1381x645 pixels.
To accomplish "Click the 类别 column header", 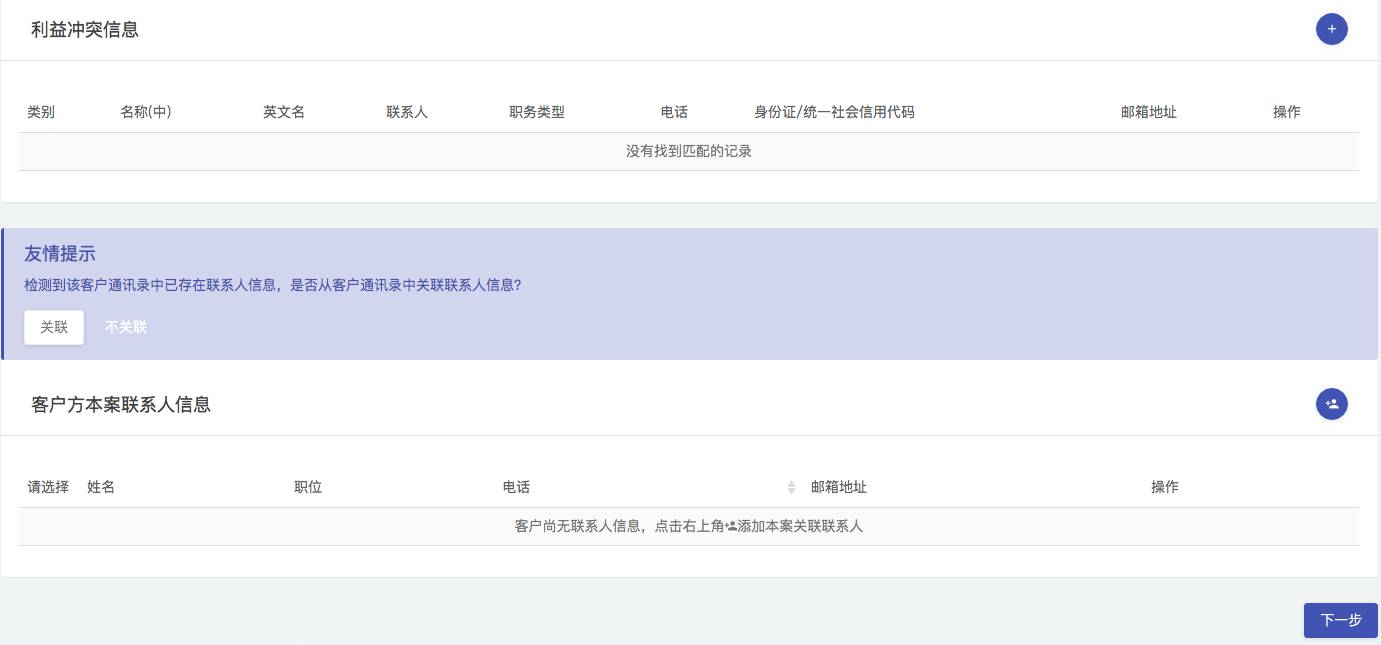I will click(41, 112).
